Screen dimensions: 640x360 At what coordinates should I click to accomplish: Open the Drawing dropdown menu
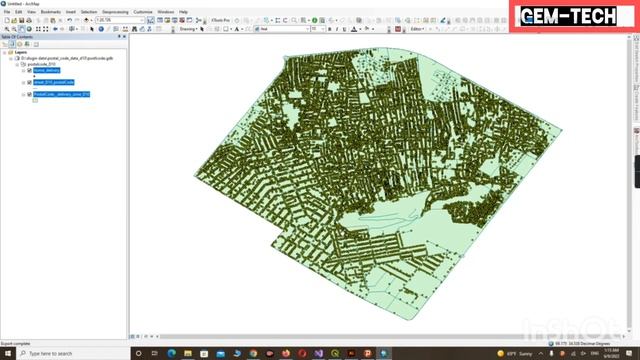188,29
